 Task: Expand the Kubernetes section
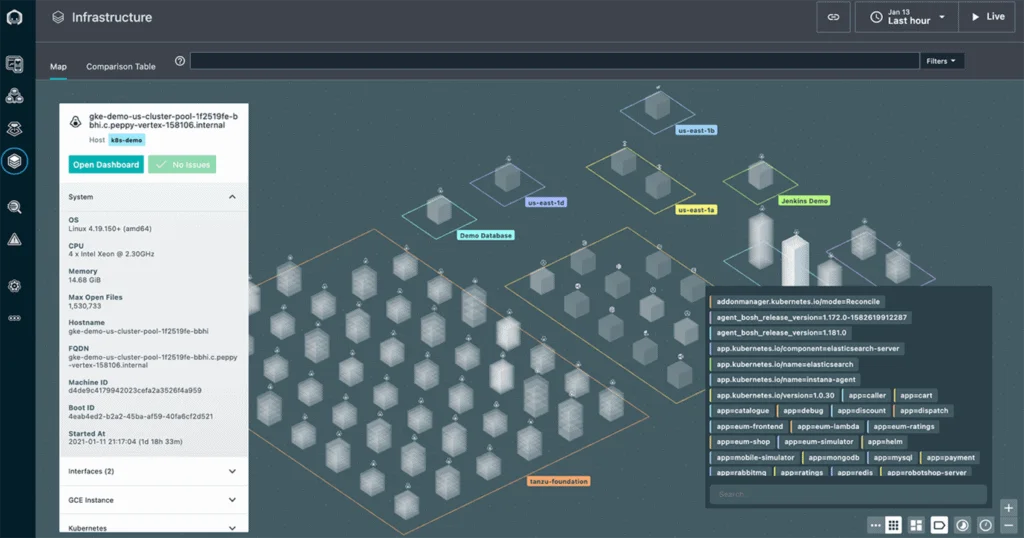(153, 526)
